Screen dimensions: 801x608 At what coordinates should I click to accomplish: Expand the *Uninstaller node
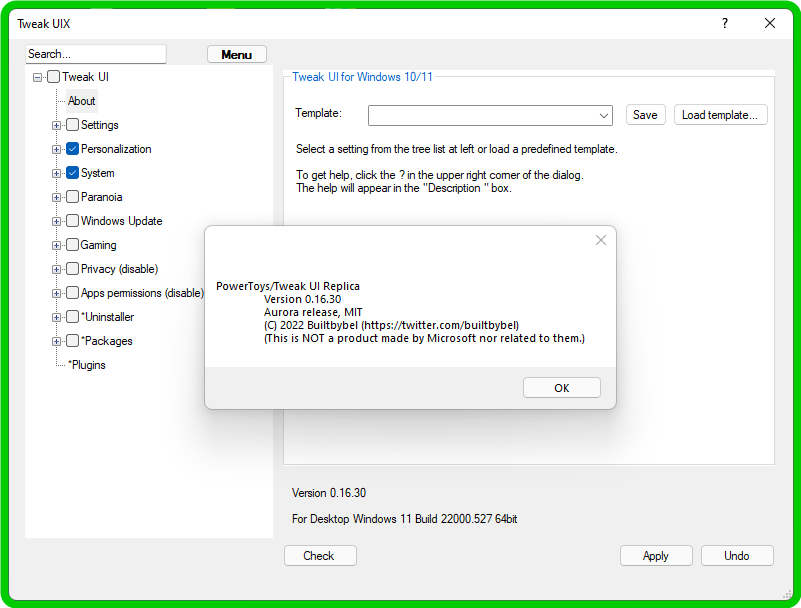click(x=56, y=317)
